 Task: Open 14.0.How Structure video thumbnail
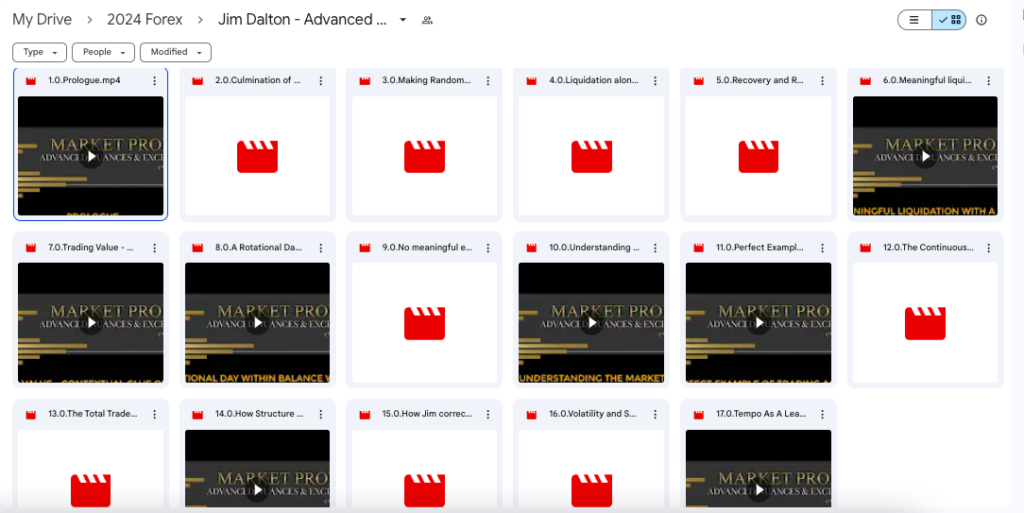[257, 469]
